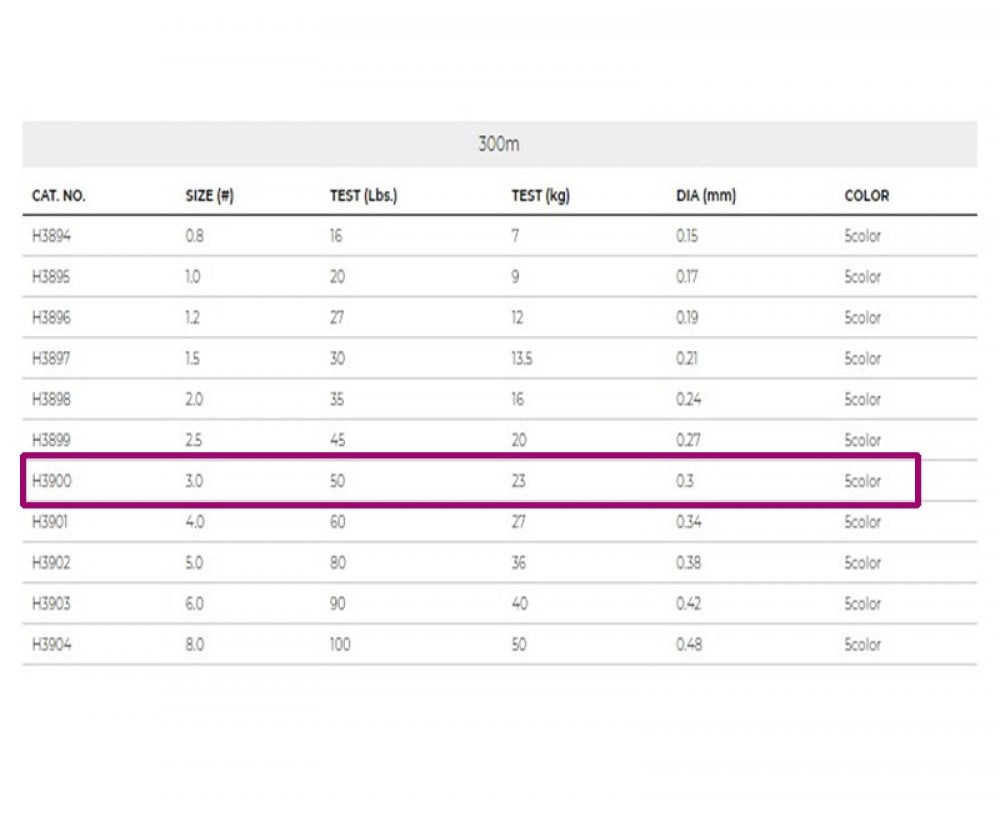This screenshot has width=1000, height=837.
Task: Click the CAT. NO. column header
Action: point(59,196)
